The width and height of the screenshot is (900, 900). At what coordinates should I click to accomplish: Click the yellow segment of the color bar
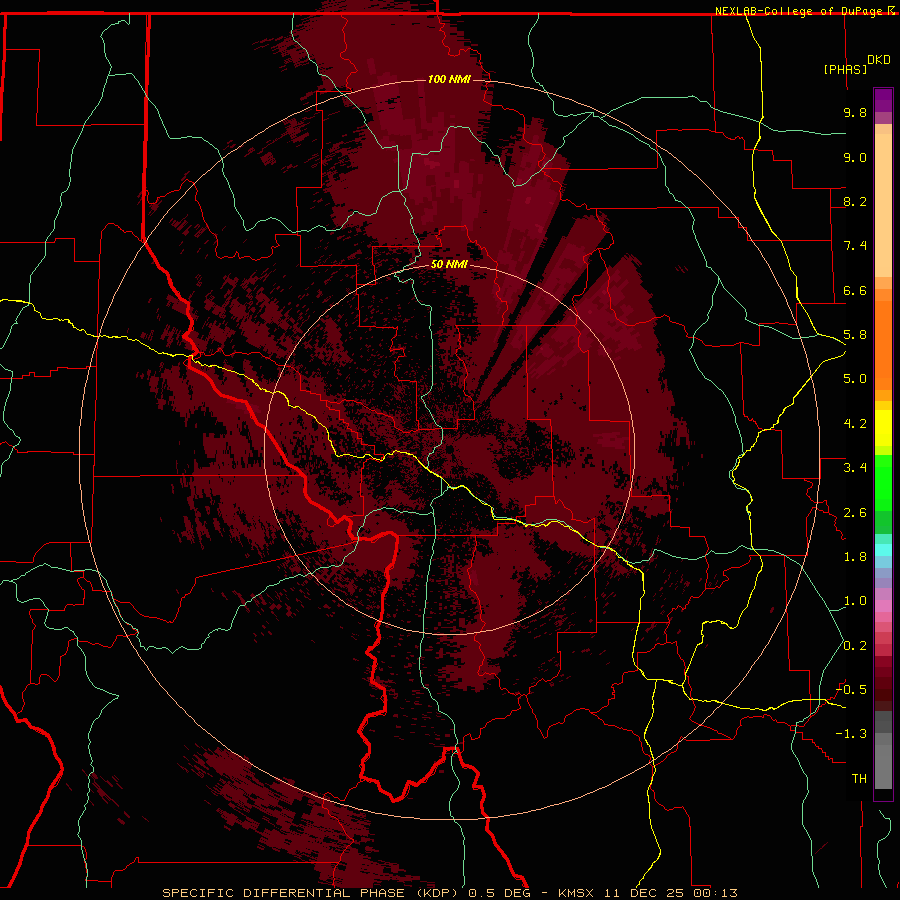click(x=883, y=428)
